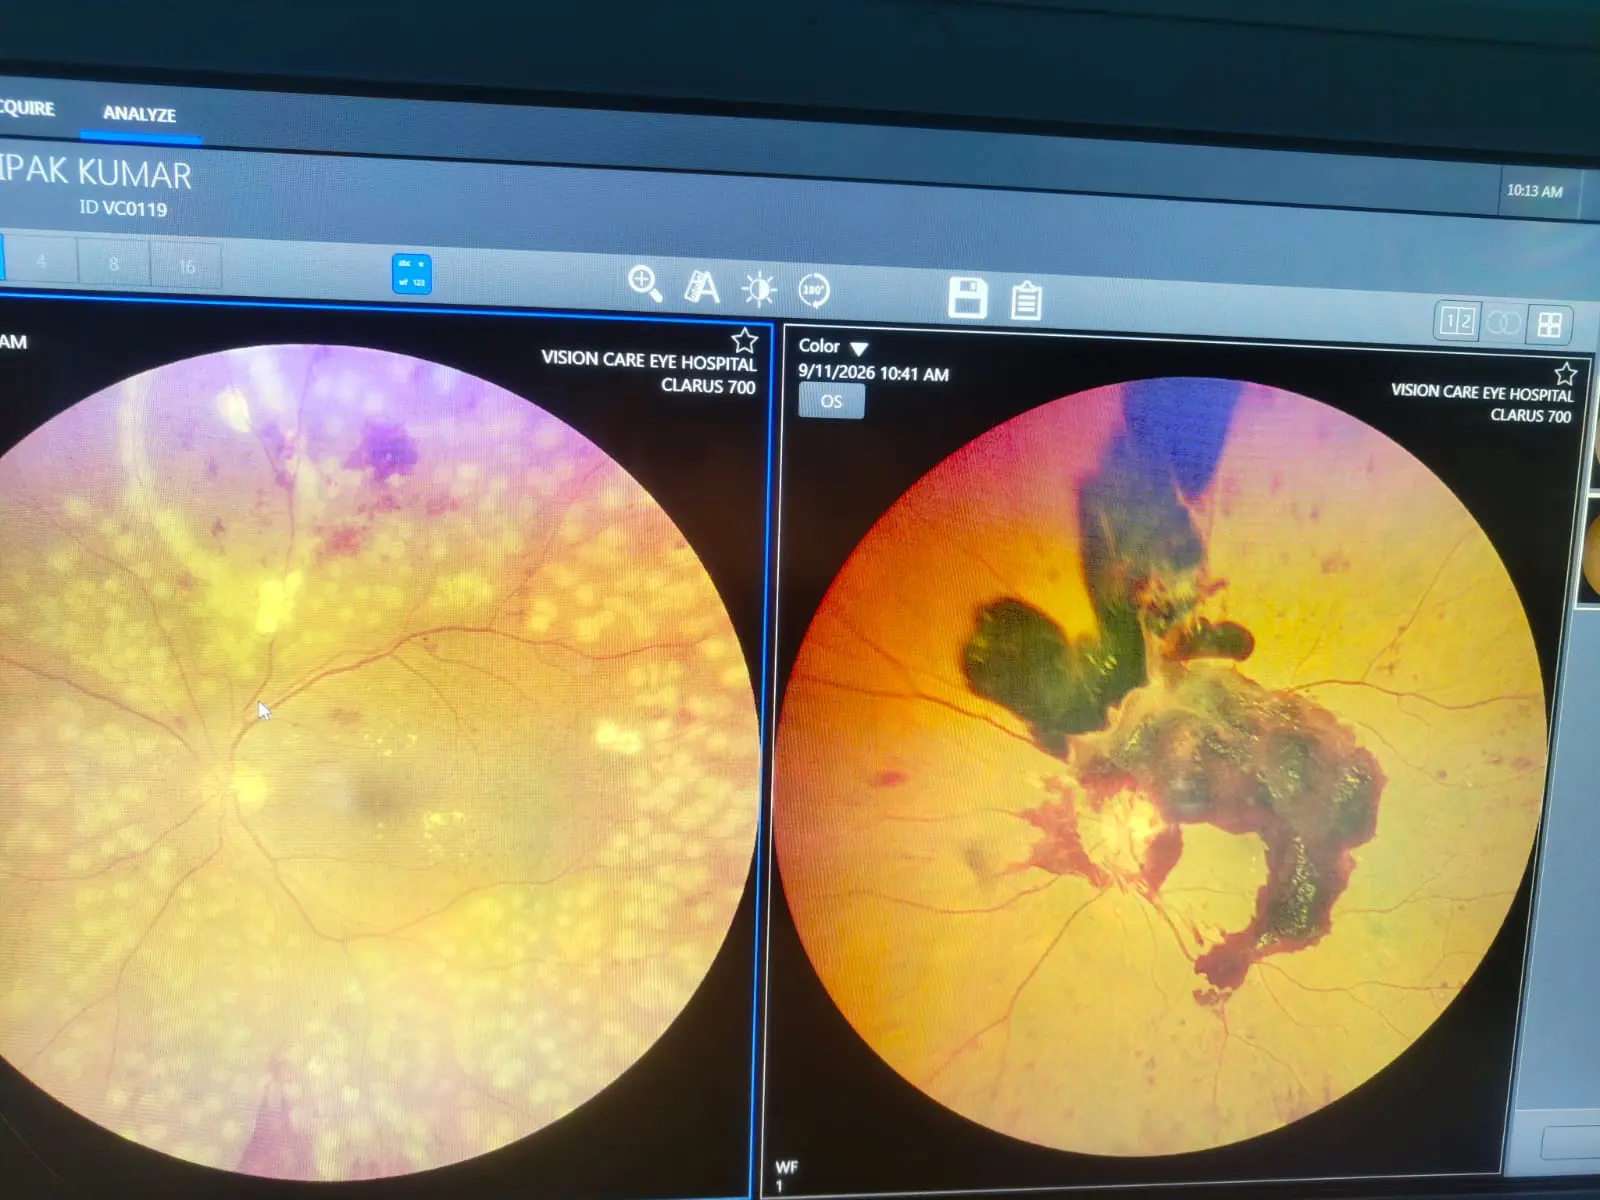
Task: Select the text annotation ruler tool
Action: coord(701,287)
